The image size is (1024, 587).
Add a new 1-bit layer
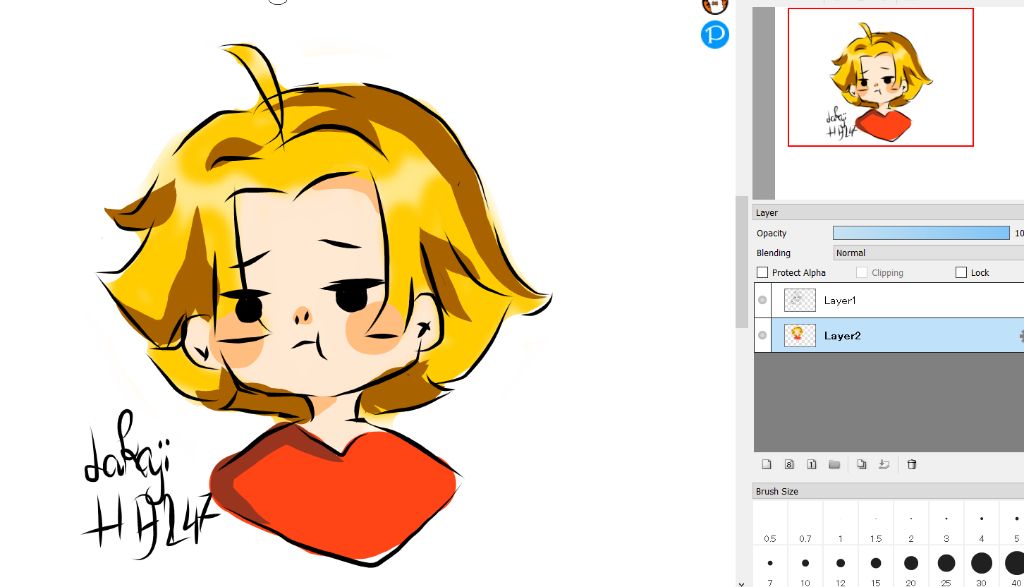coord(811,464)
